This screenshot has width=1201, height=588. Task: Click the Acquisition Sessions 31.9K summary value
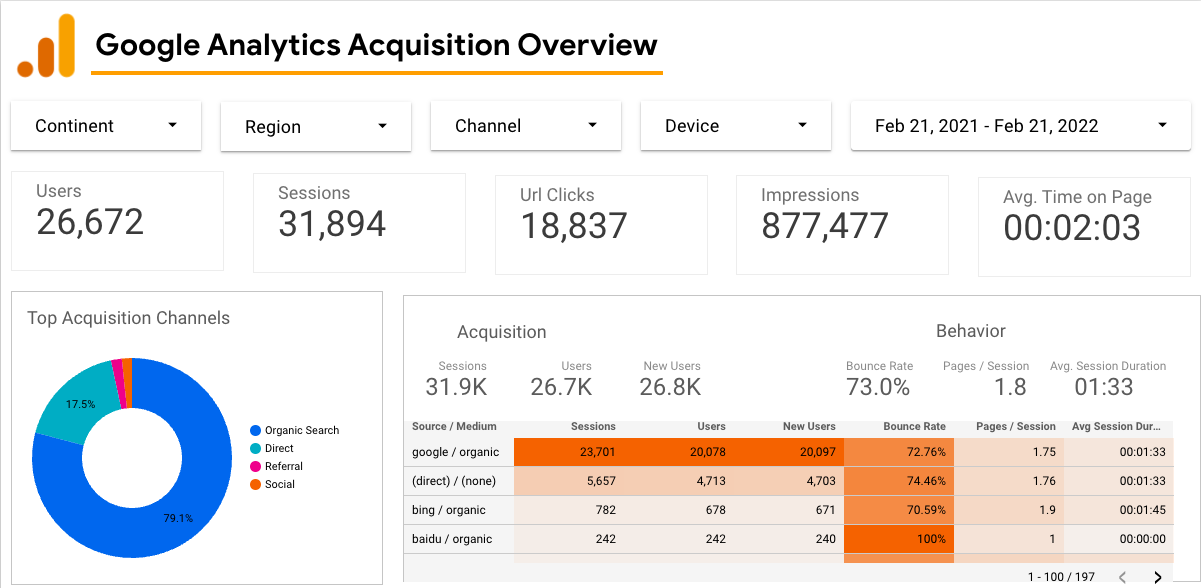457,387
